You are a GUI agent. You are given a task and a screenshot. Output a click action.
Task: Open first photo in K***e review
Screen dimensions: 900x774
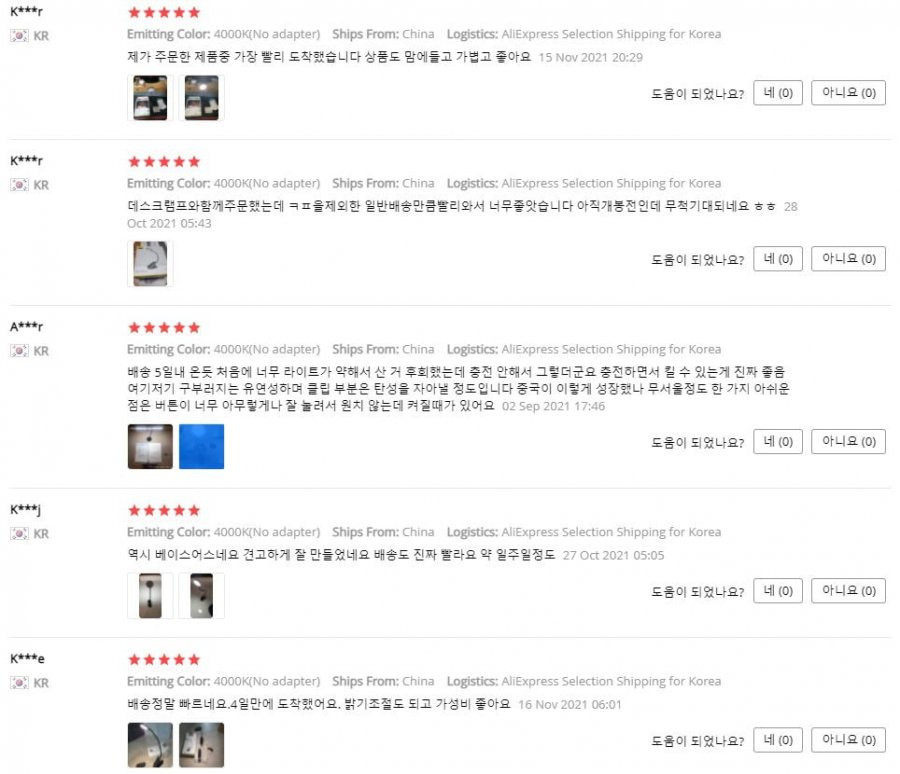[x=150, y=745]
